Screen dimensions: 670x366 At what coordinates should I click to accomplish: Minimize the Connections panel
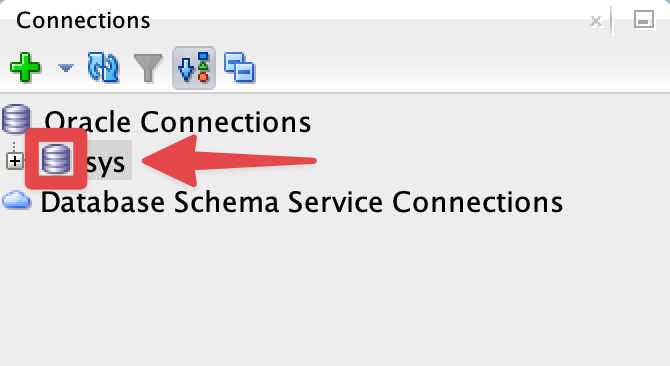point(644,20)
